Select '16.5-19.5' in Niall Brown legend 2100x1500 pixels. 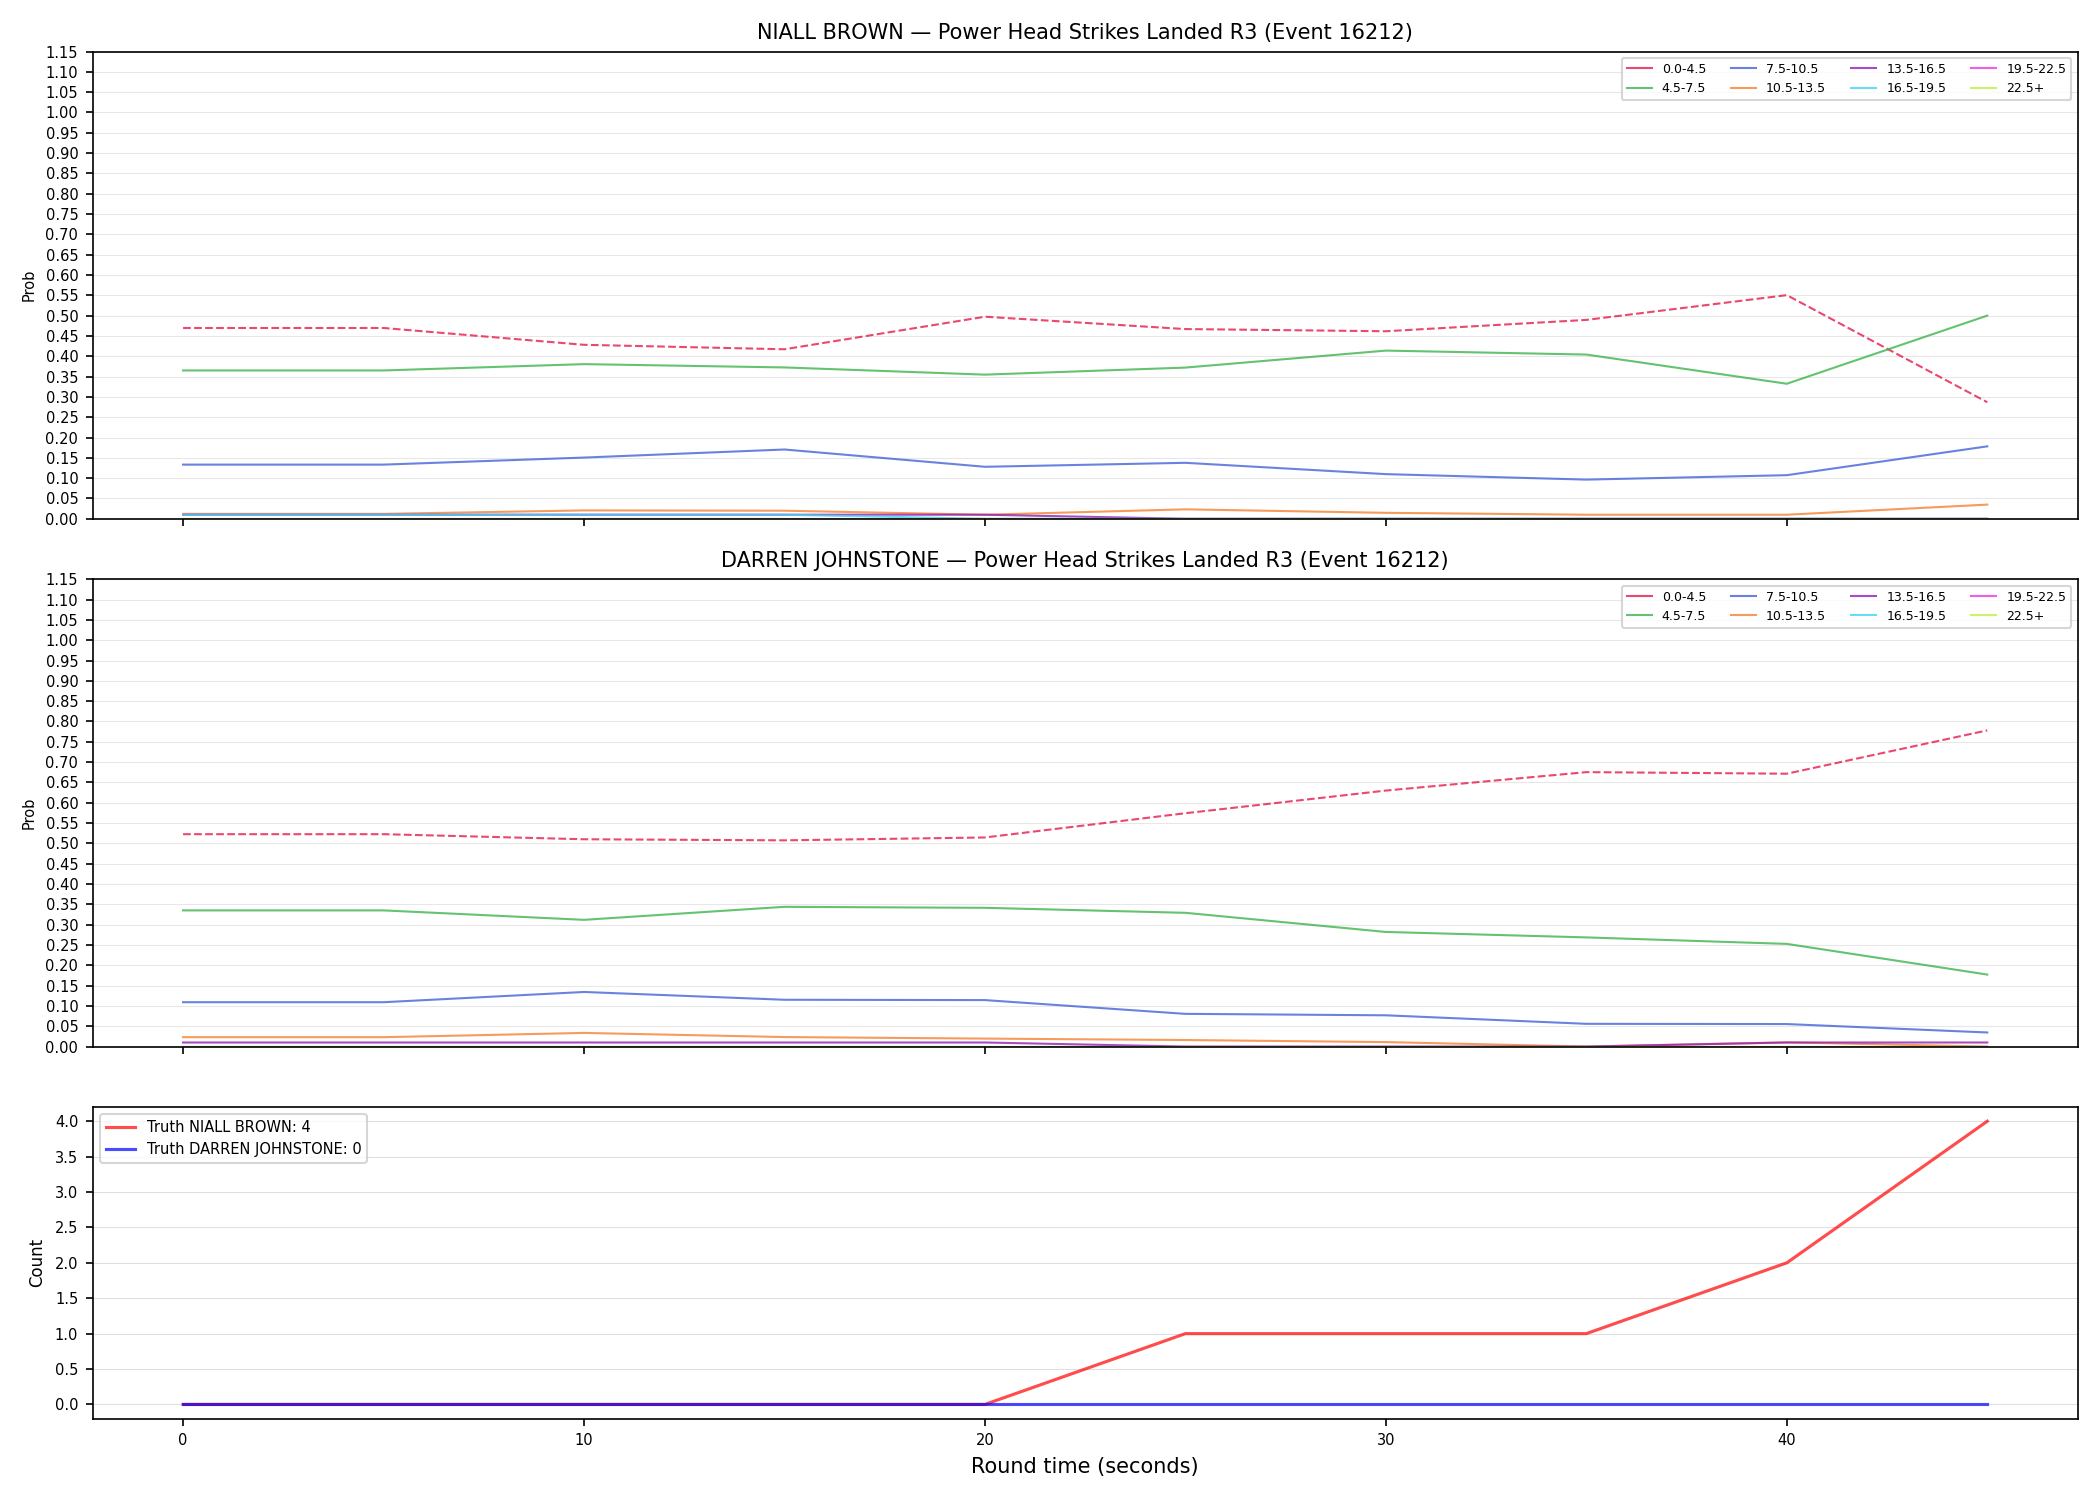(x=1899, y=88)
